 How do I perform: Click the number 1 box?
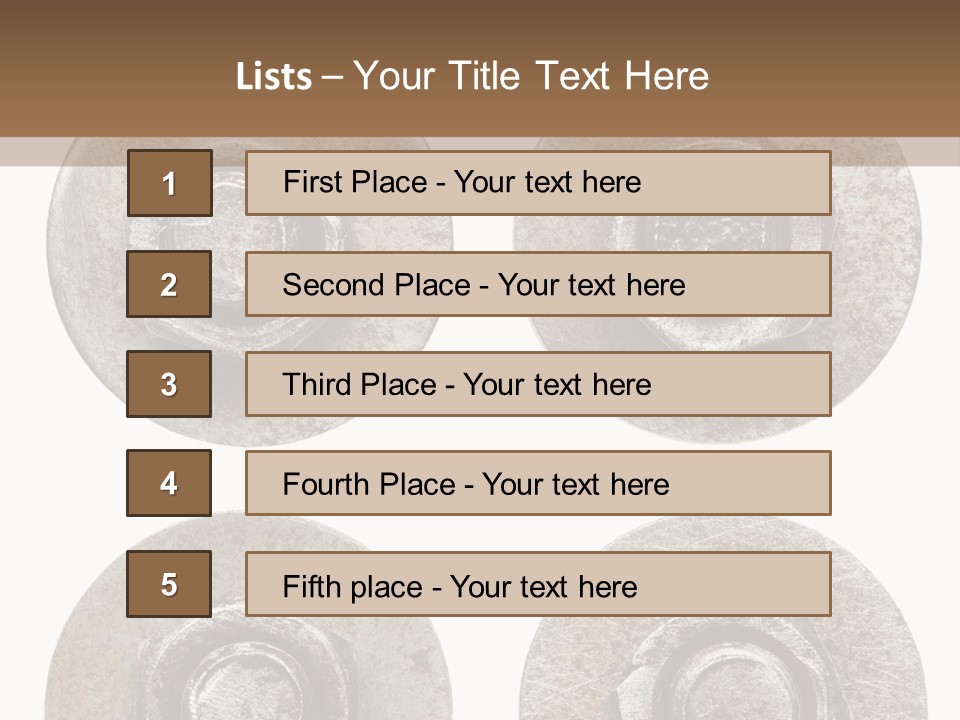pos(169,183)
